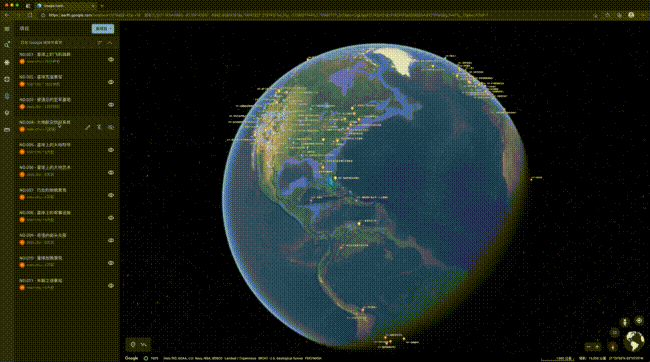Click the bottom-most icon in left sidebar
This screenshot has height=362, width=650.
(x=7, y=130)
